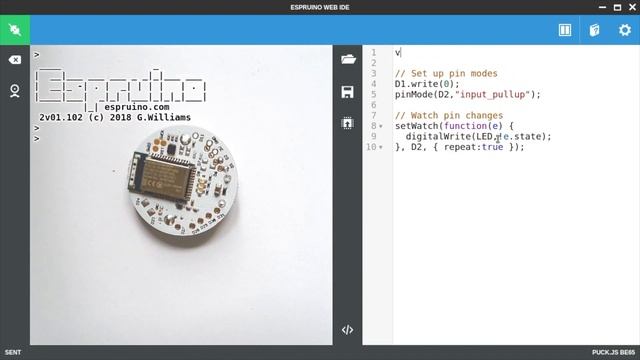Click "PUCK.JS BE65" device status text
Image resolution: width=640 pixels, height=360 pixels.
pyautogui.click(x=613, y=352)
